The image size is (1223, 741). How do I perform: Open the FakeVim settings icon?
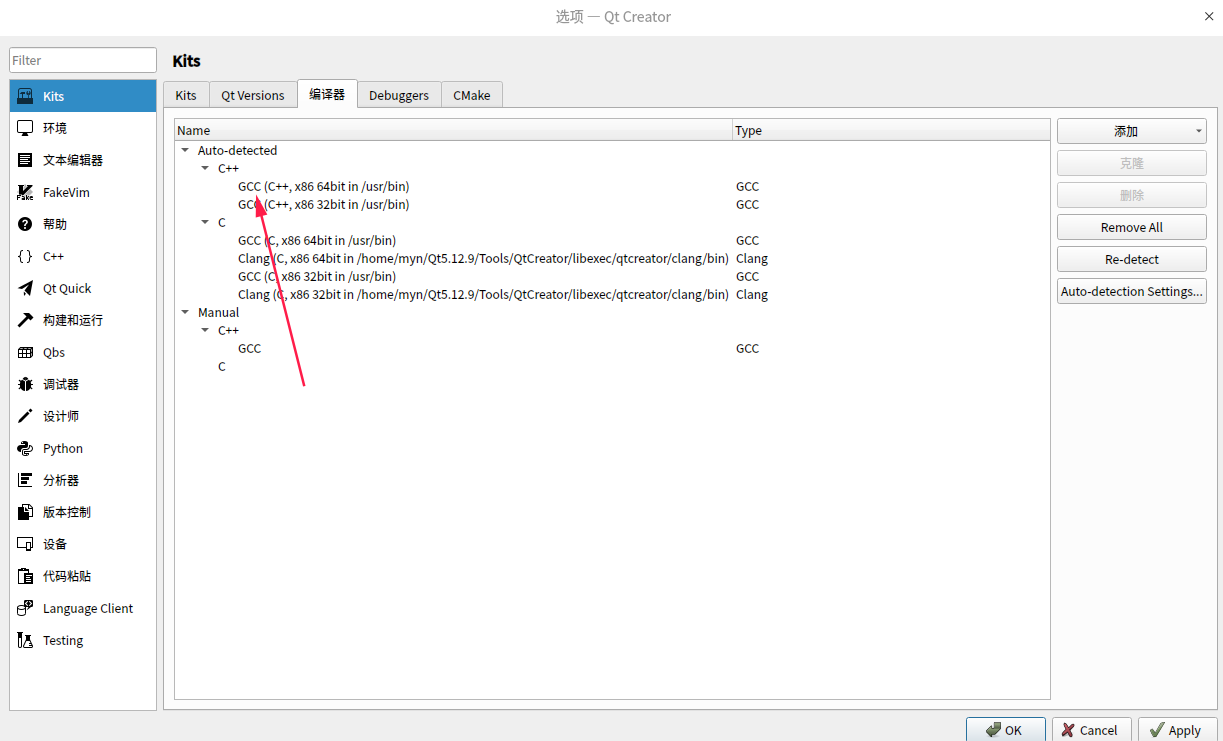tap(25, 192)
